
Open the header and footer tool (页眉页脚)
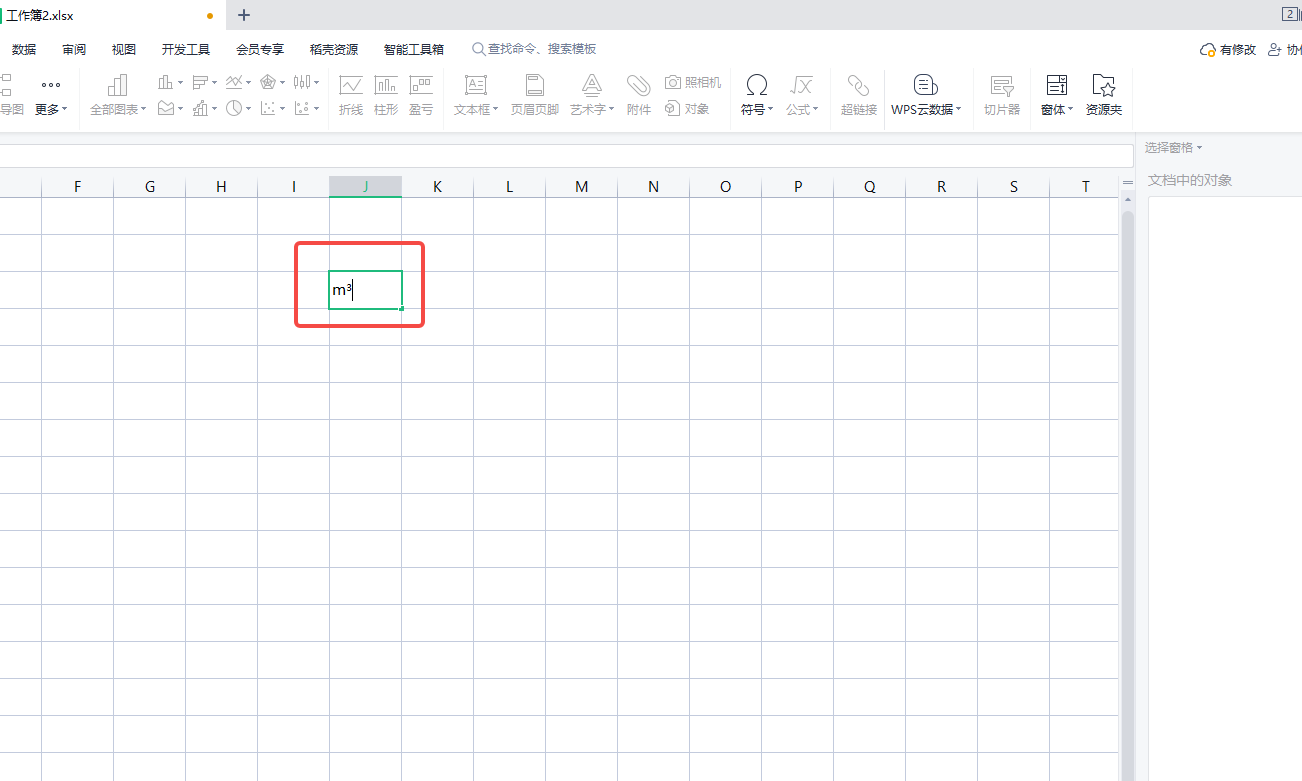[x=534, y=95]
